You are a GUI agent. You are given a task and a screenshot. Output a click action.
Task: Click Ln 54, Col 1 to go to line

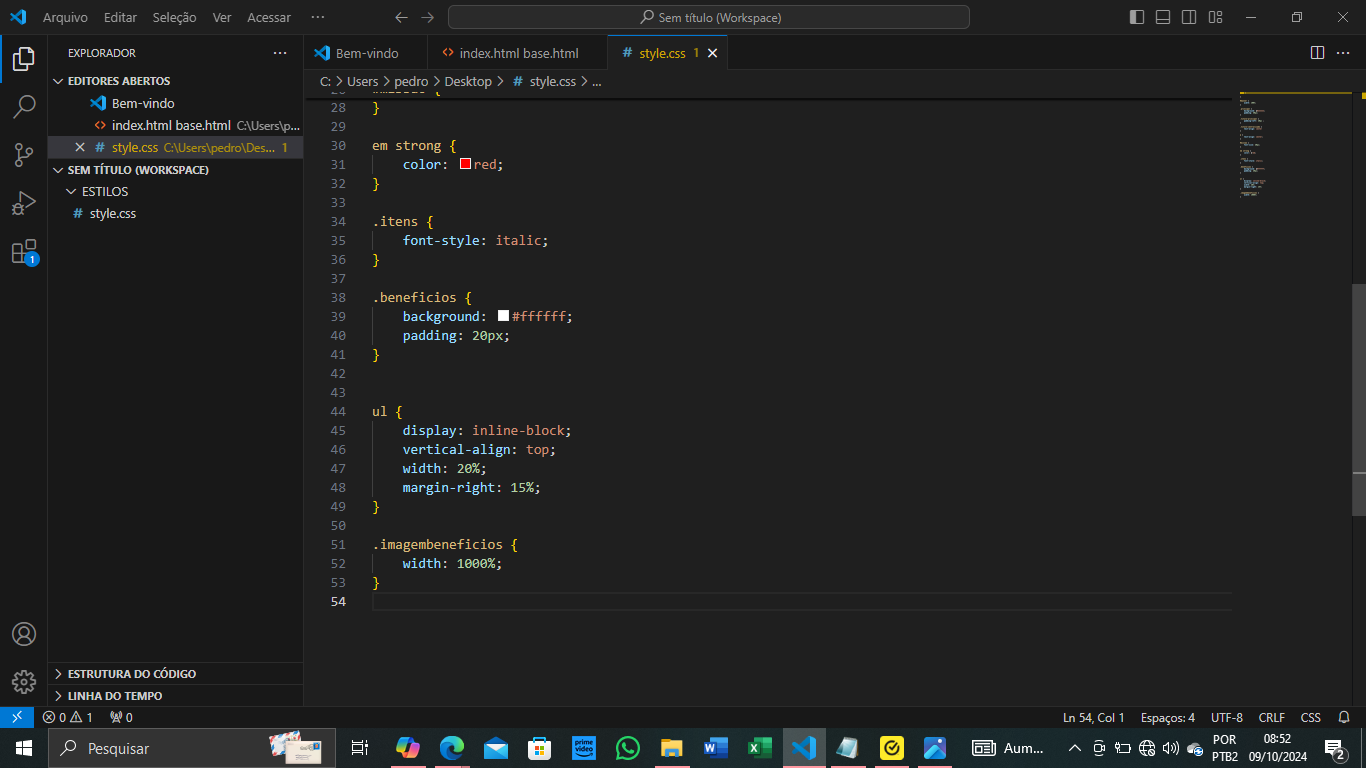pyautogui.click(x=1093, y=717)
